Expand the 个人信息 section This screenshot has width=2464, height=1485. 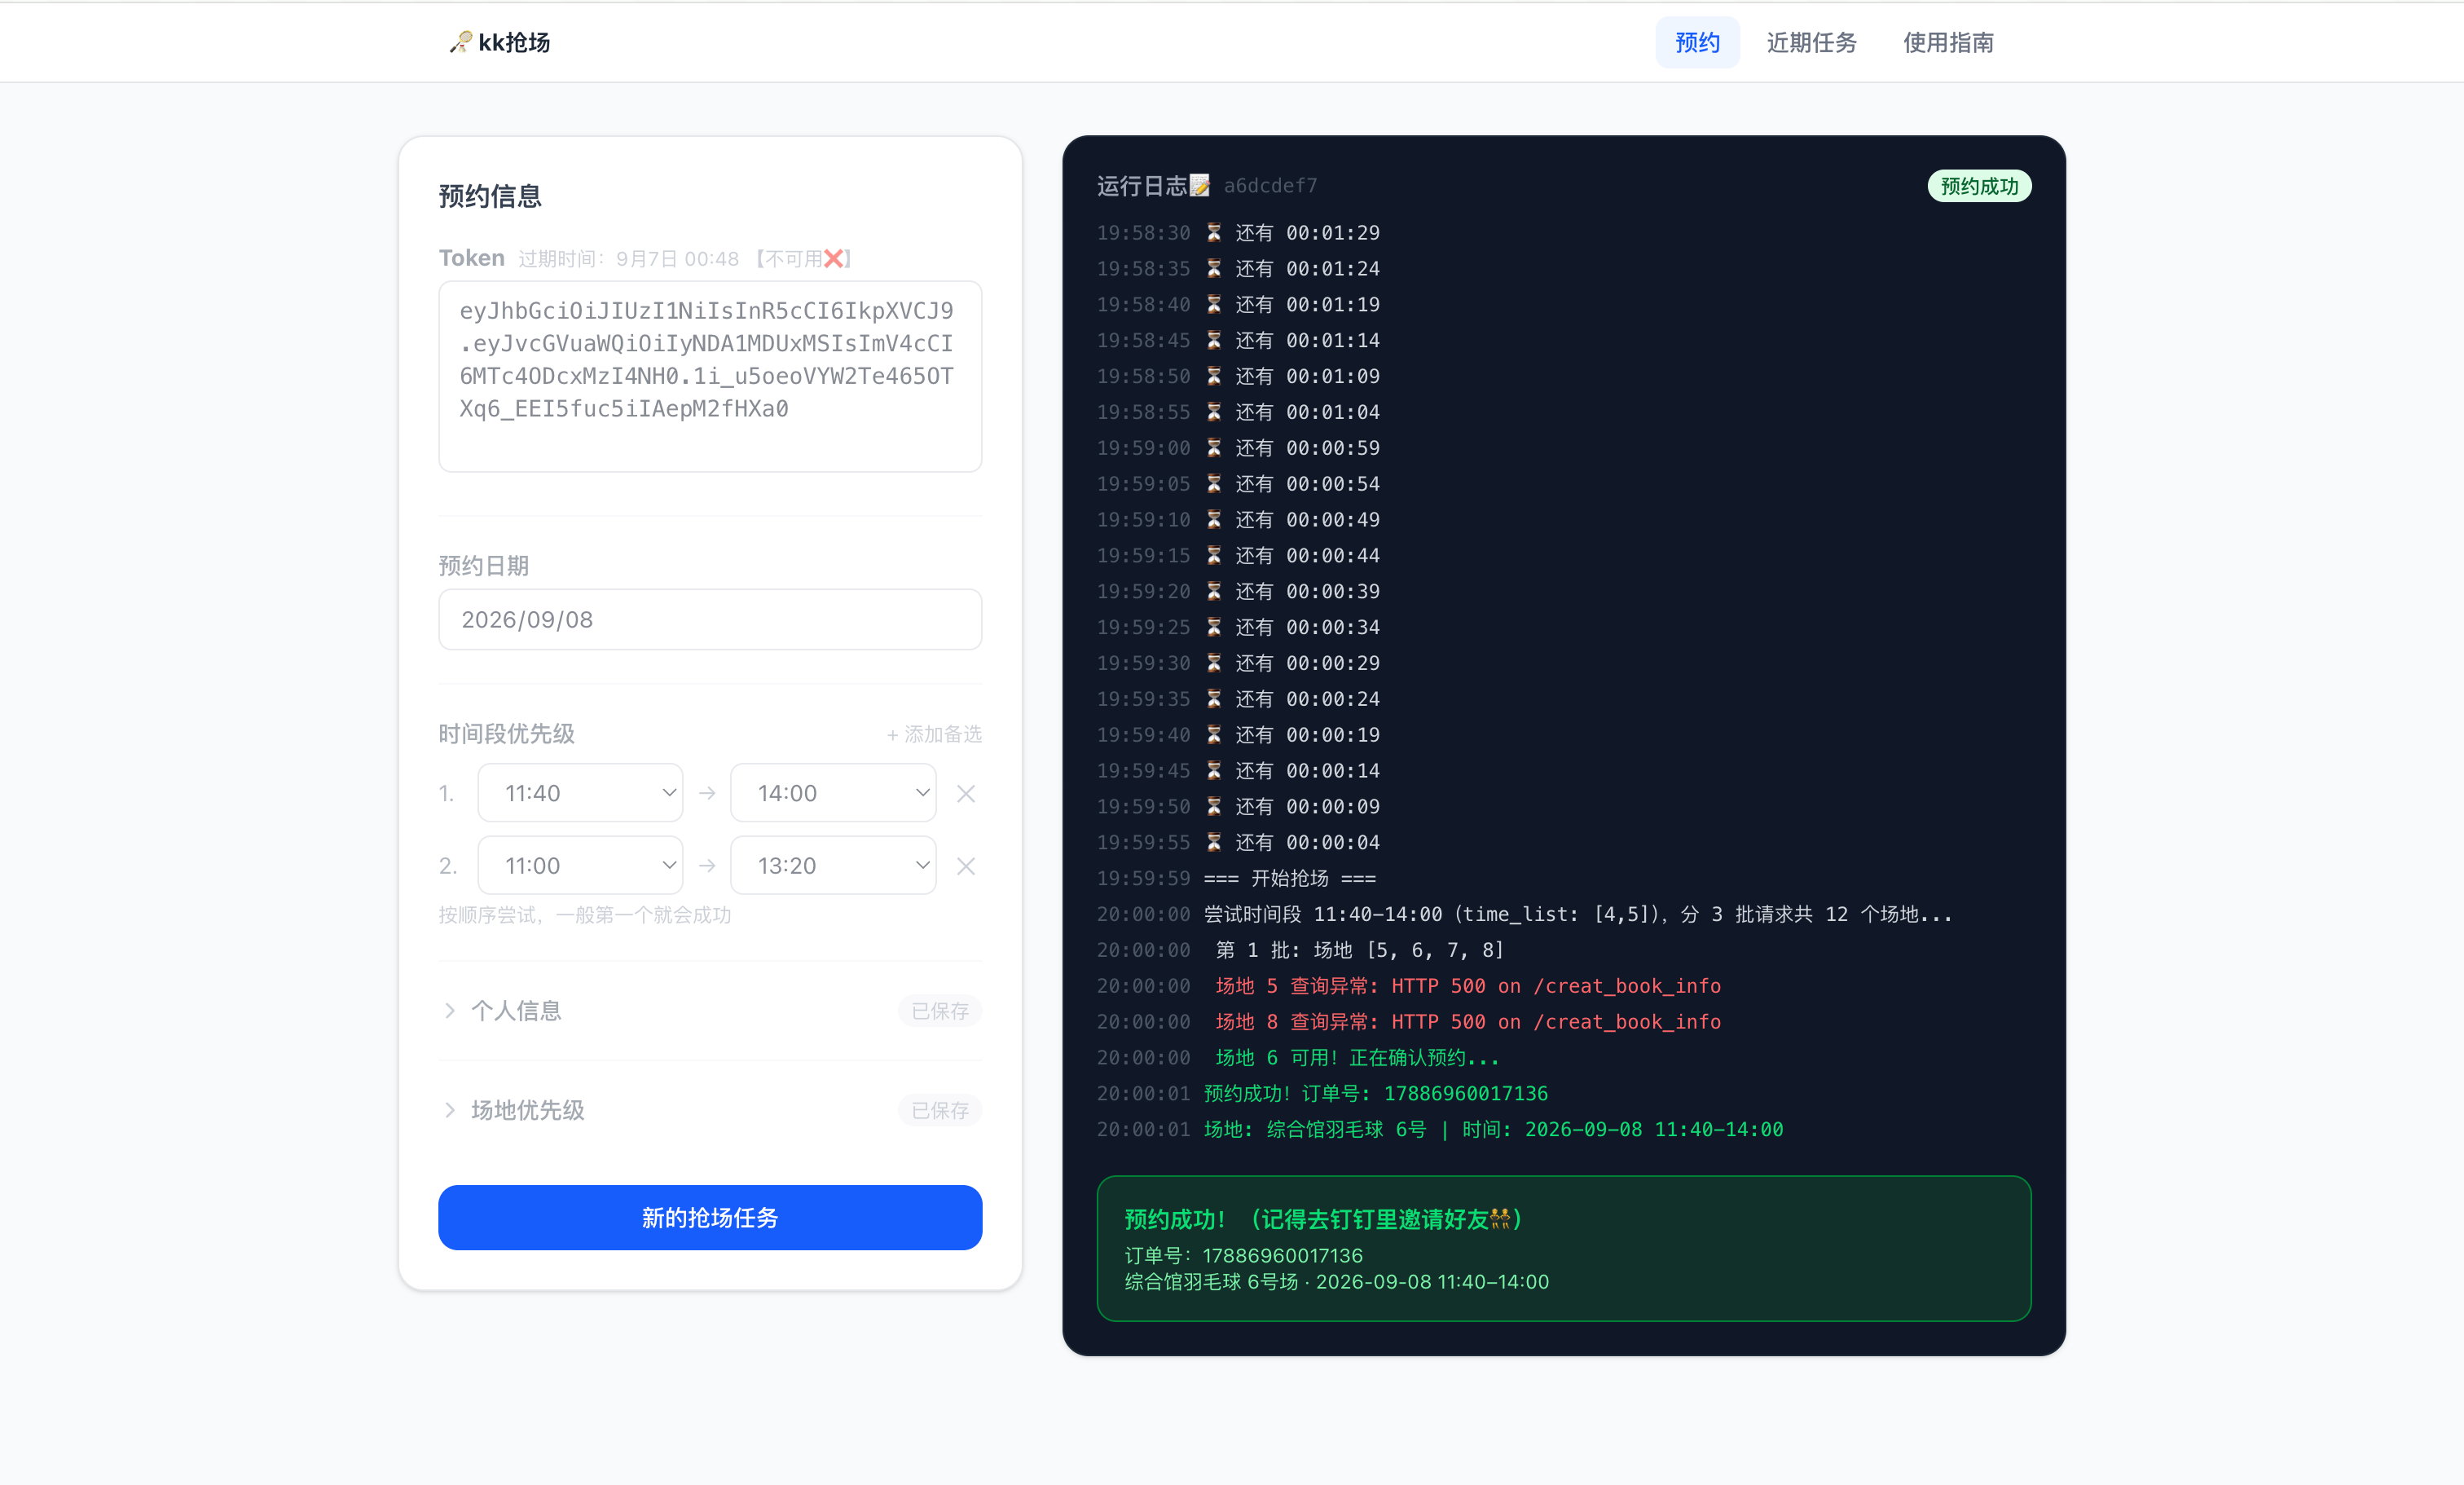(710, 1011)
